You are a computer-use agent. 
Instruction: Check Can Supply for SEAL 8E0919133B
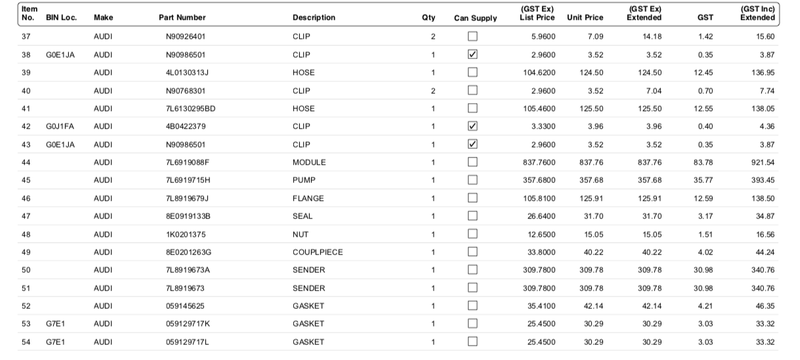(473, 216)
